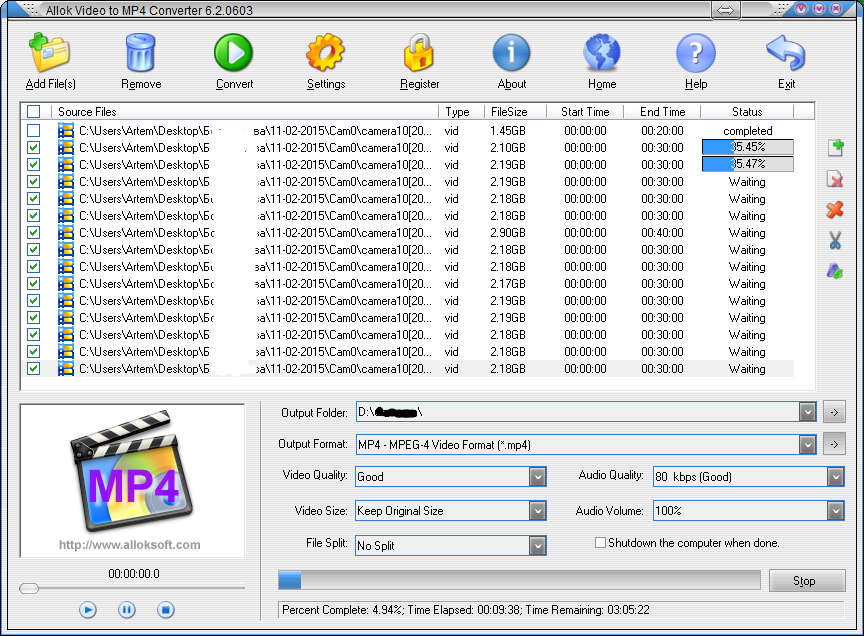This screenshot has width=864, height=636.
Task: Open the Video Quality dropdown
Action: (x=538, y=477)
